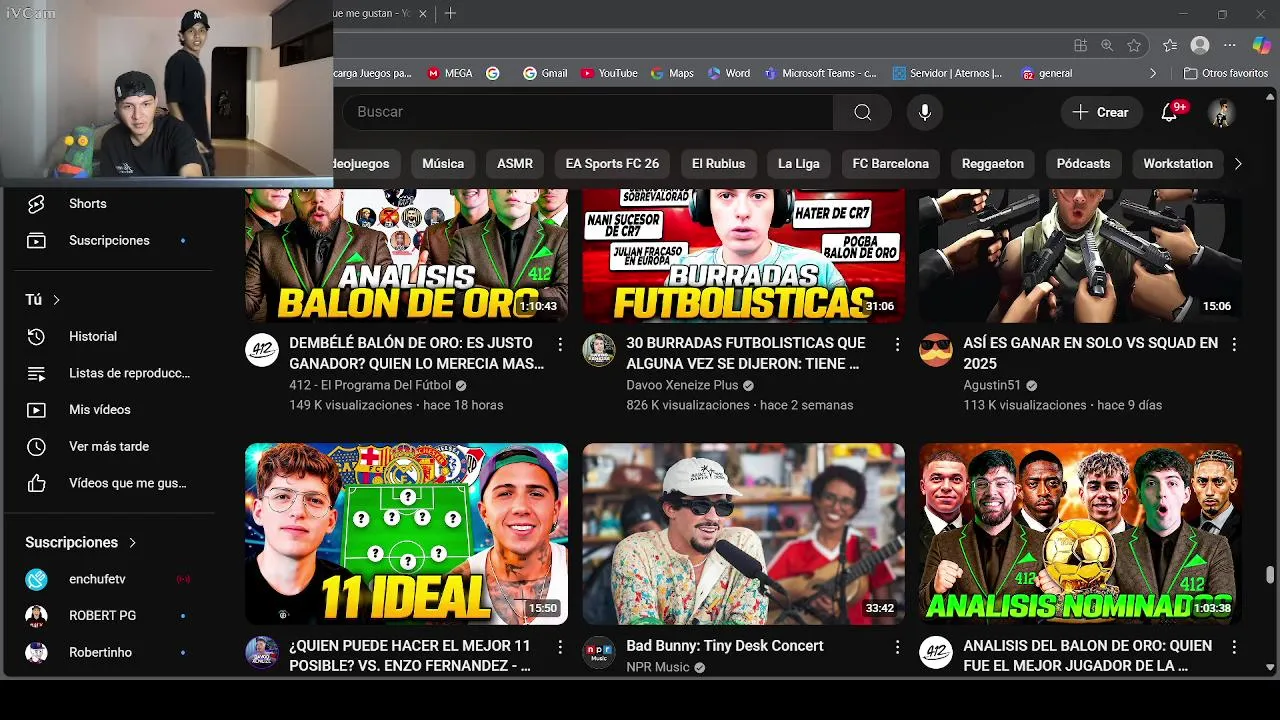This screenshot has width=1280, height=720.
Task: Open Bad Bunny: Tiny Desk Concert title
Action: [725, 646]
